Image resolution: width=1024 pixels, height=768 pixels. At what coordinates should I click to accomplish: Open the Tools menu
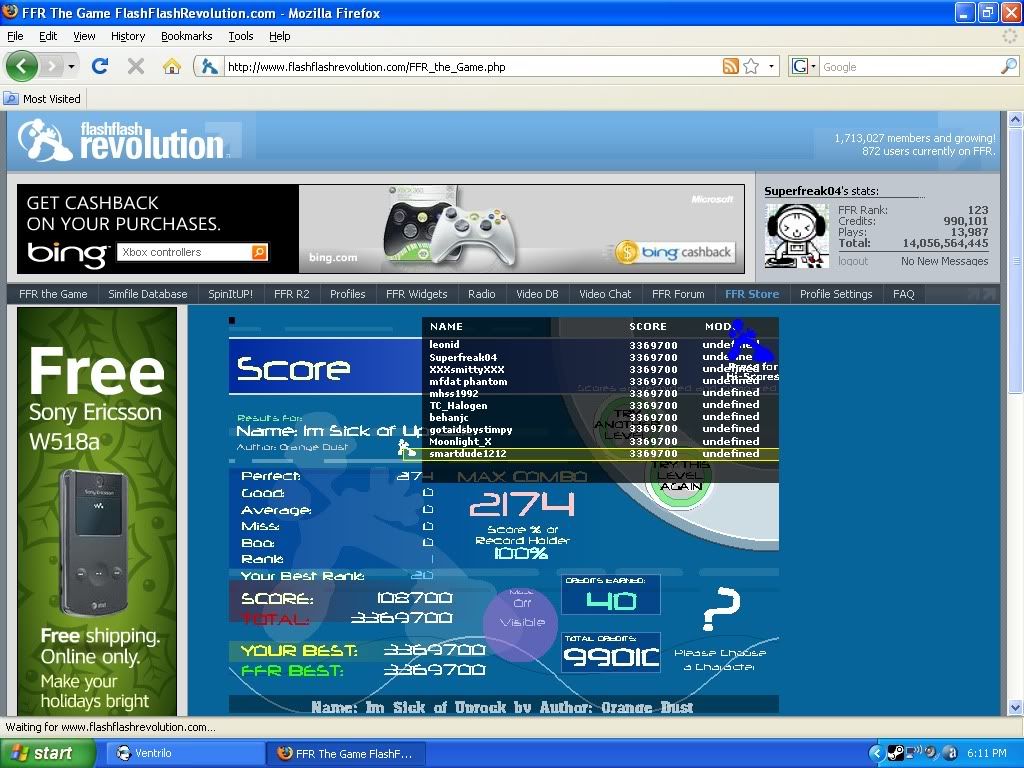(x=240, y=36)
